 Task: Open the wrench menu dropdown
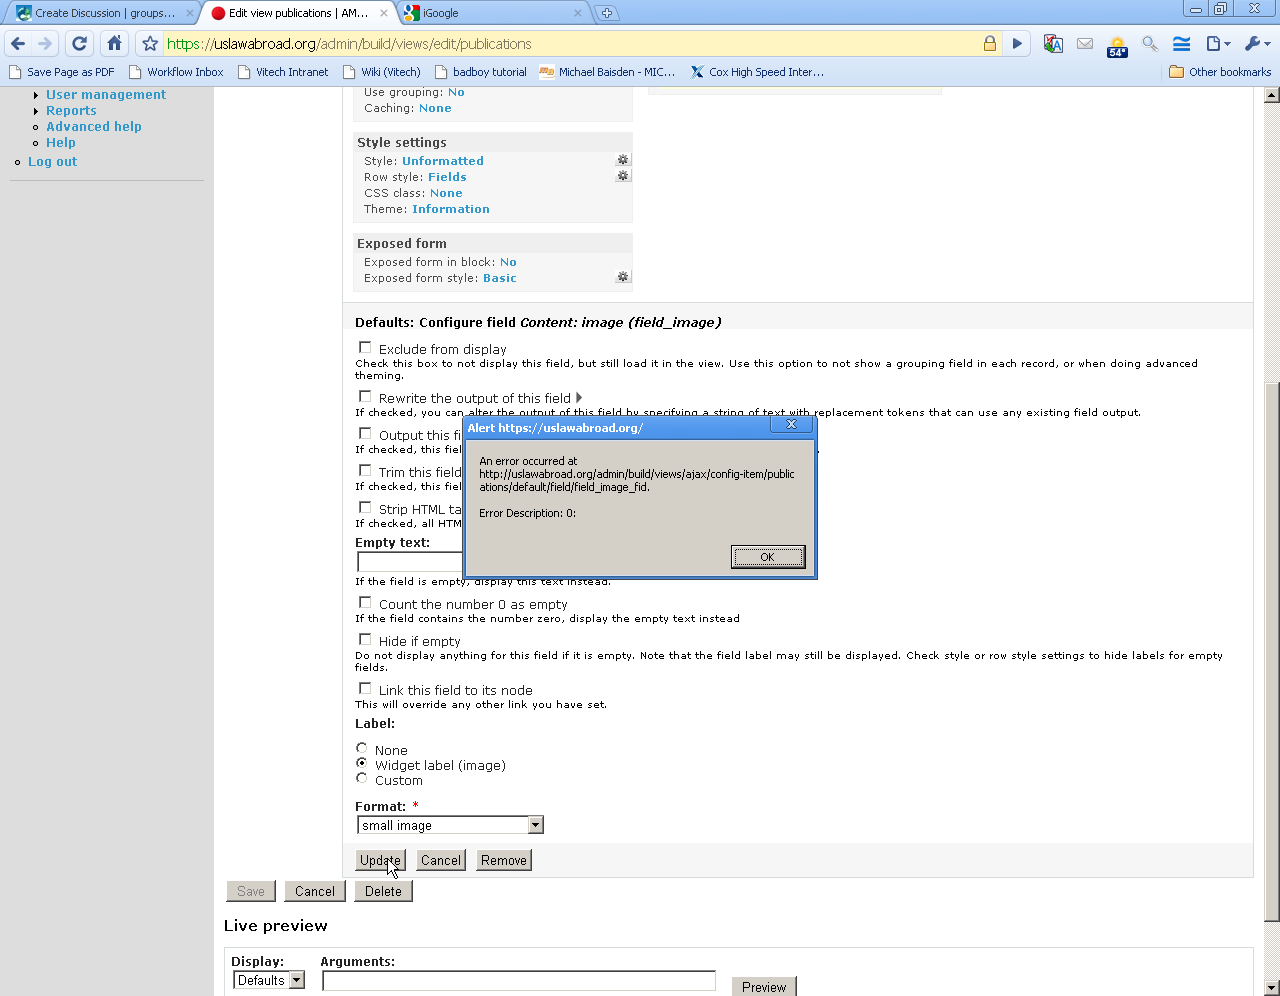point(1256,44)
